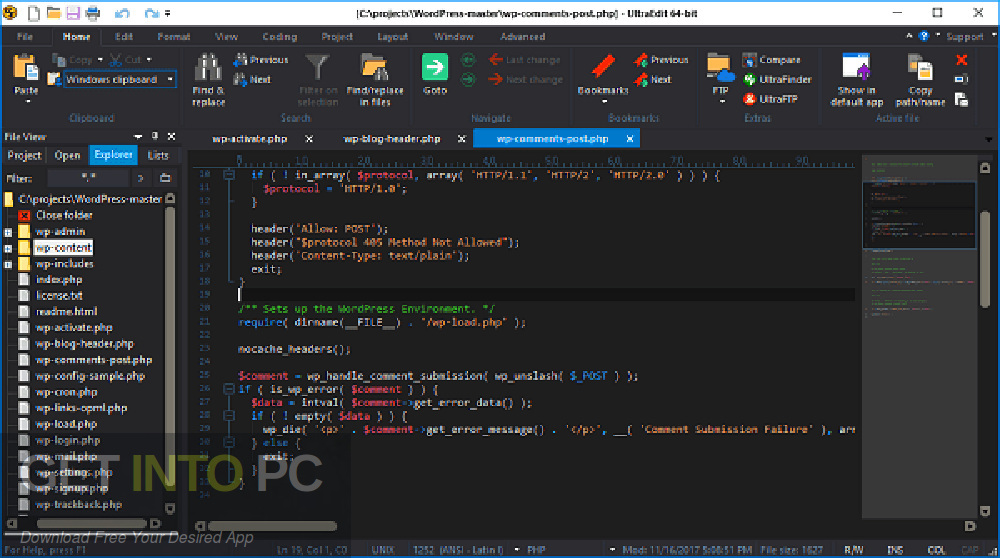Click filter apply arrow button
This screenshot has width=1000, height=558.
click(140, 178)
